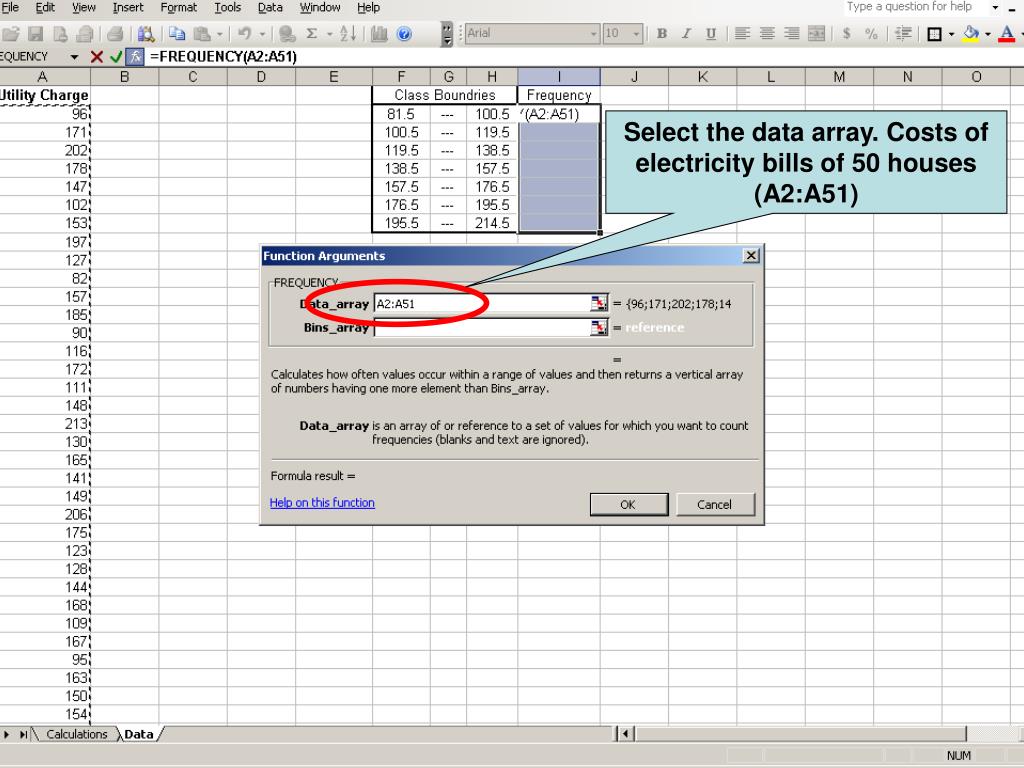The width and height of the screenshot is (1024, 768).
Task: Toggle Italic formatting
Action: pos(686,34)
